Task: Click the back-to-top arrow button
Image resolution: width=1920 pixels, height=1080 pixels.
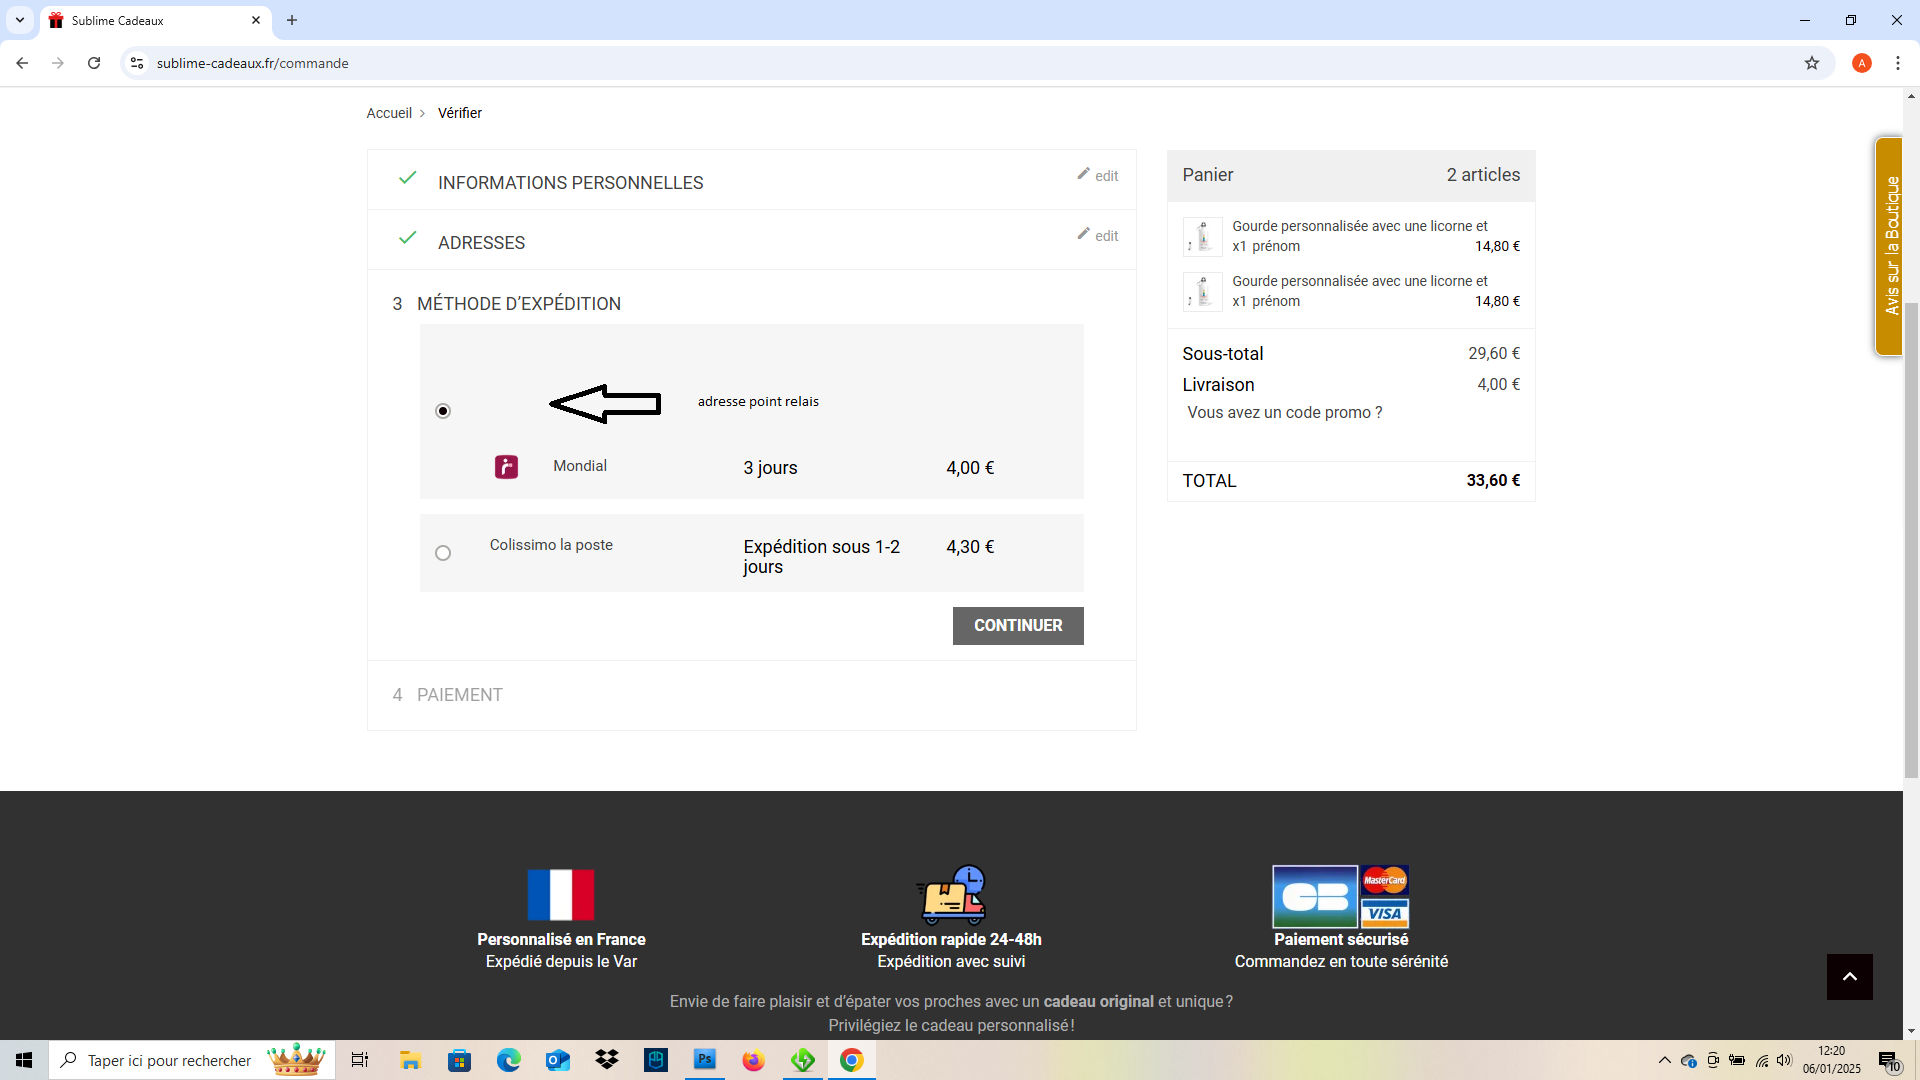Action: click(x=1849, y=977)
